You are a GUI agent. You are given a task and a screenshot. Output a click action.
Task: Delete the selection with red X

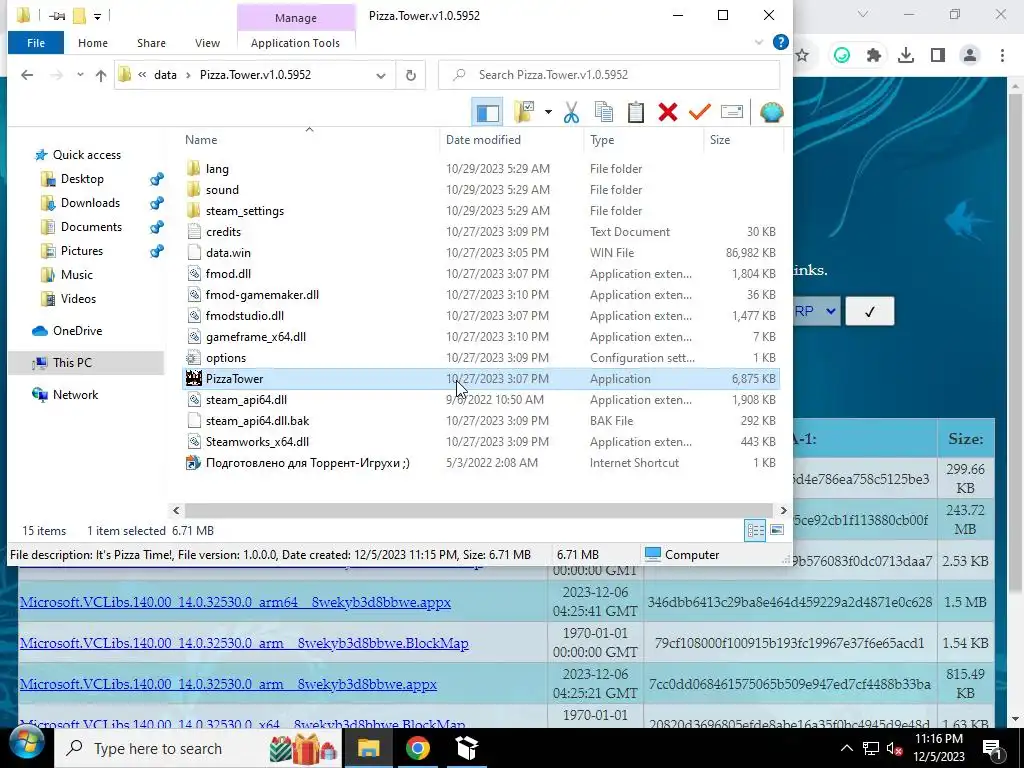click(667, 112)
